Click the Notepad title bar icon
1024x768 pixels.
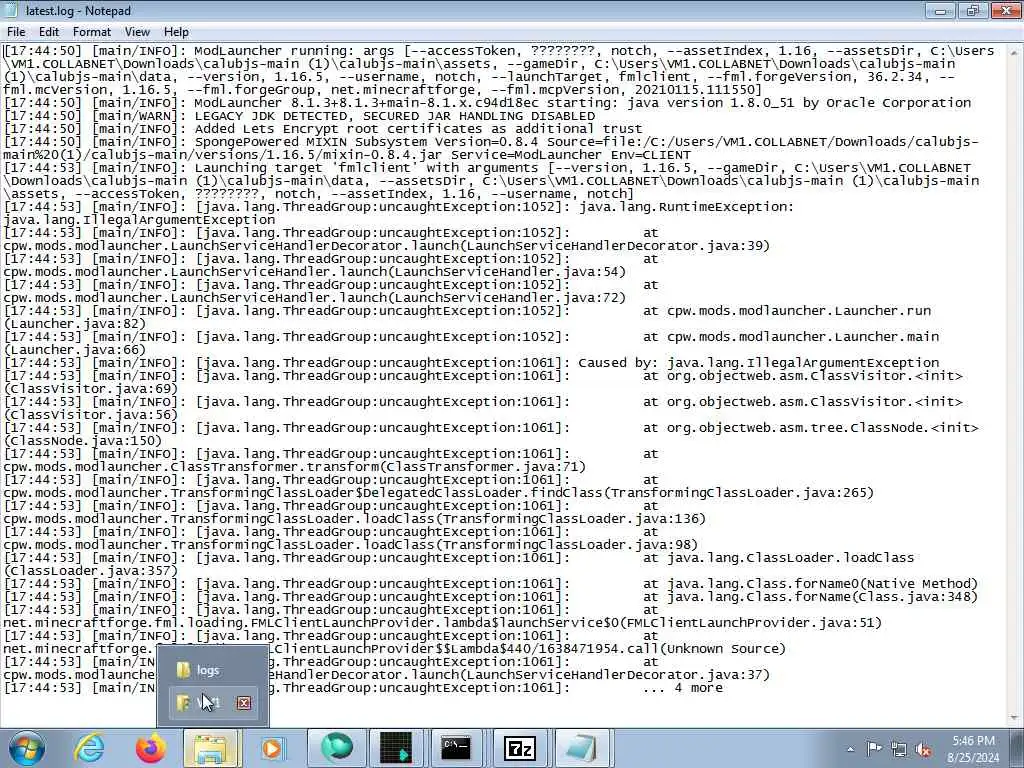pos(10,10)
